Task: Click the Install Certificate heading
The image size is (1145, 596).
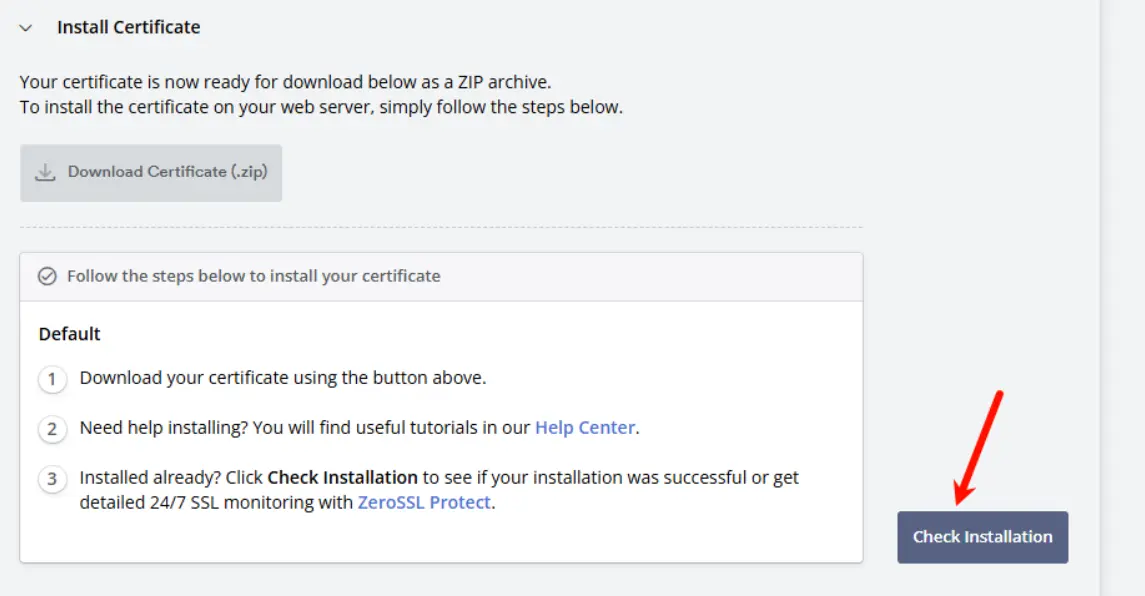Action: coord(129,27)
